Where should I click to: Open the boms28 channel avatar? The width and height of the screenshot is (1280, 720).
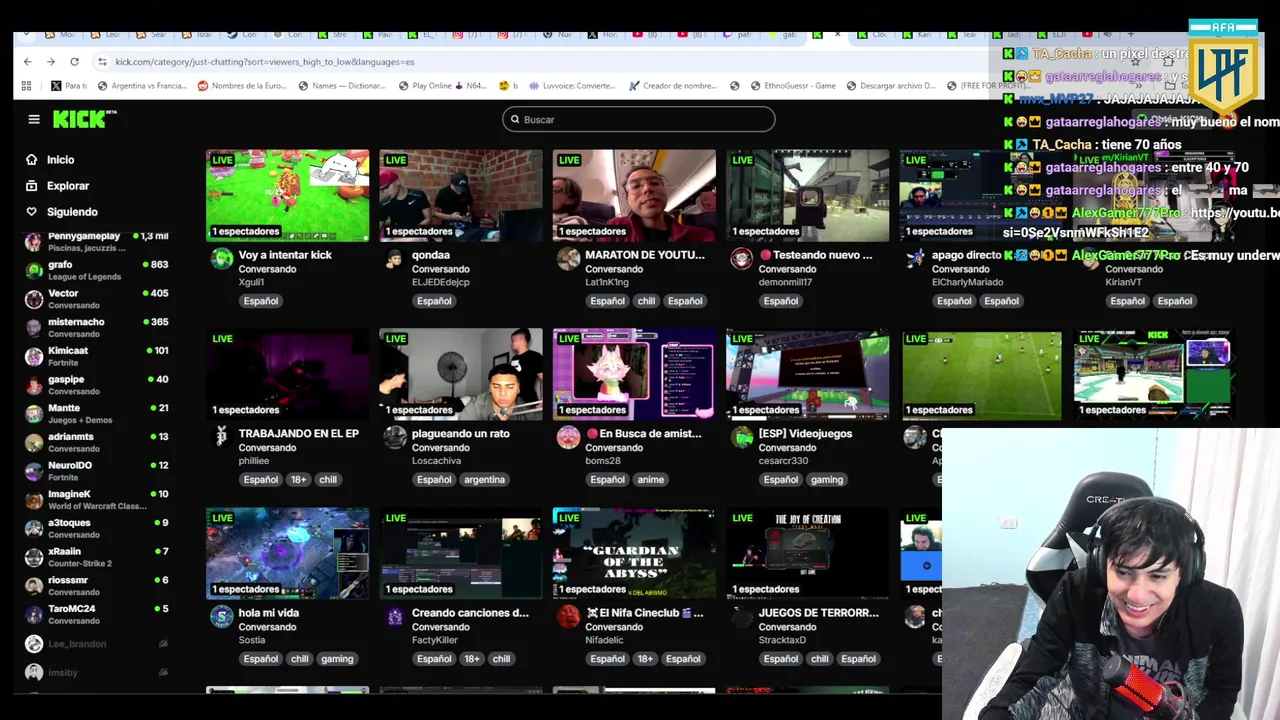568,438
